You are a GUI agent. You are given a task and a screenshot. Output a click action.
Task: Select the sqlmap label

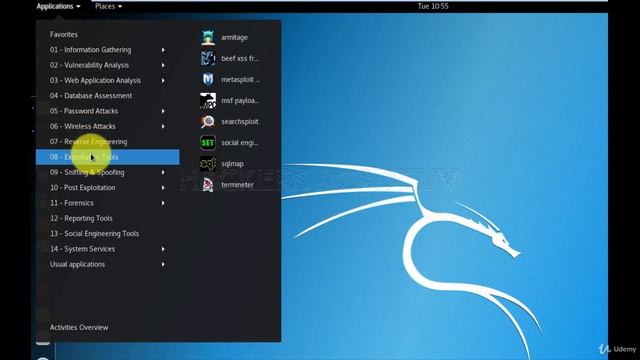232,164
